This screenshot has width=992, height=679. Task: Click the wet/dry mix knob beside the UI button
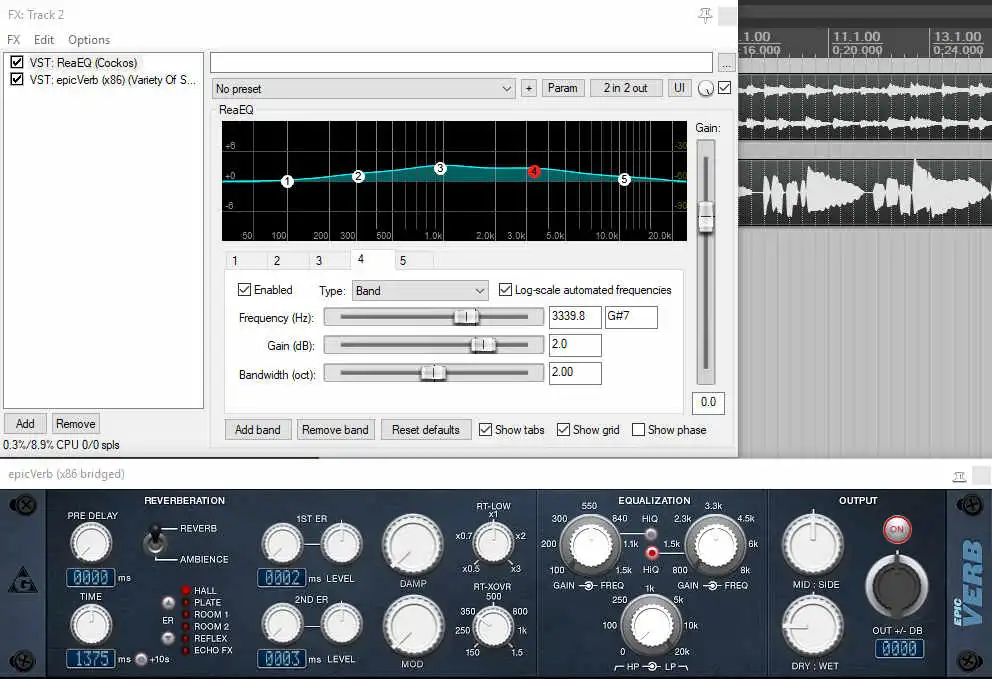click(x=705, y=89)
